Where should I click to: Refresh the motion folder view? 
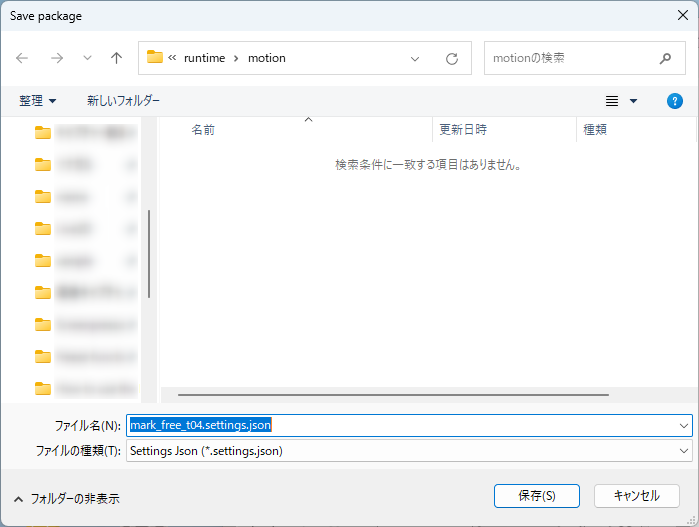pos(452,58)
